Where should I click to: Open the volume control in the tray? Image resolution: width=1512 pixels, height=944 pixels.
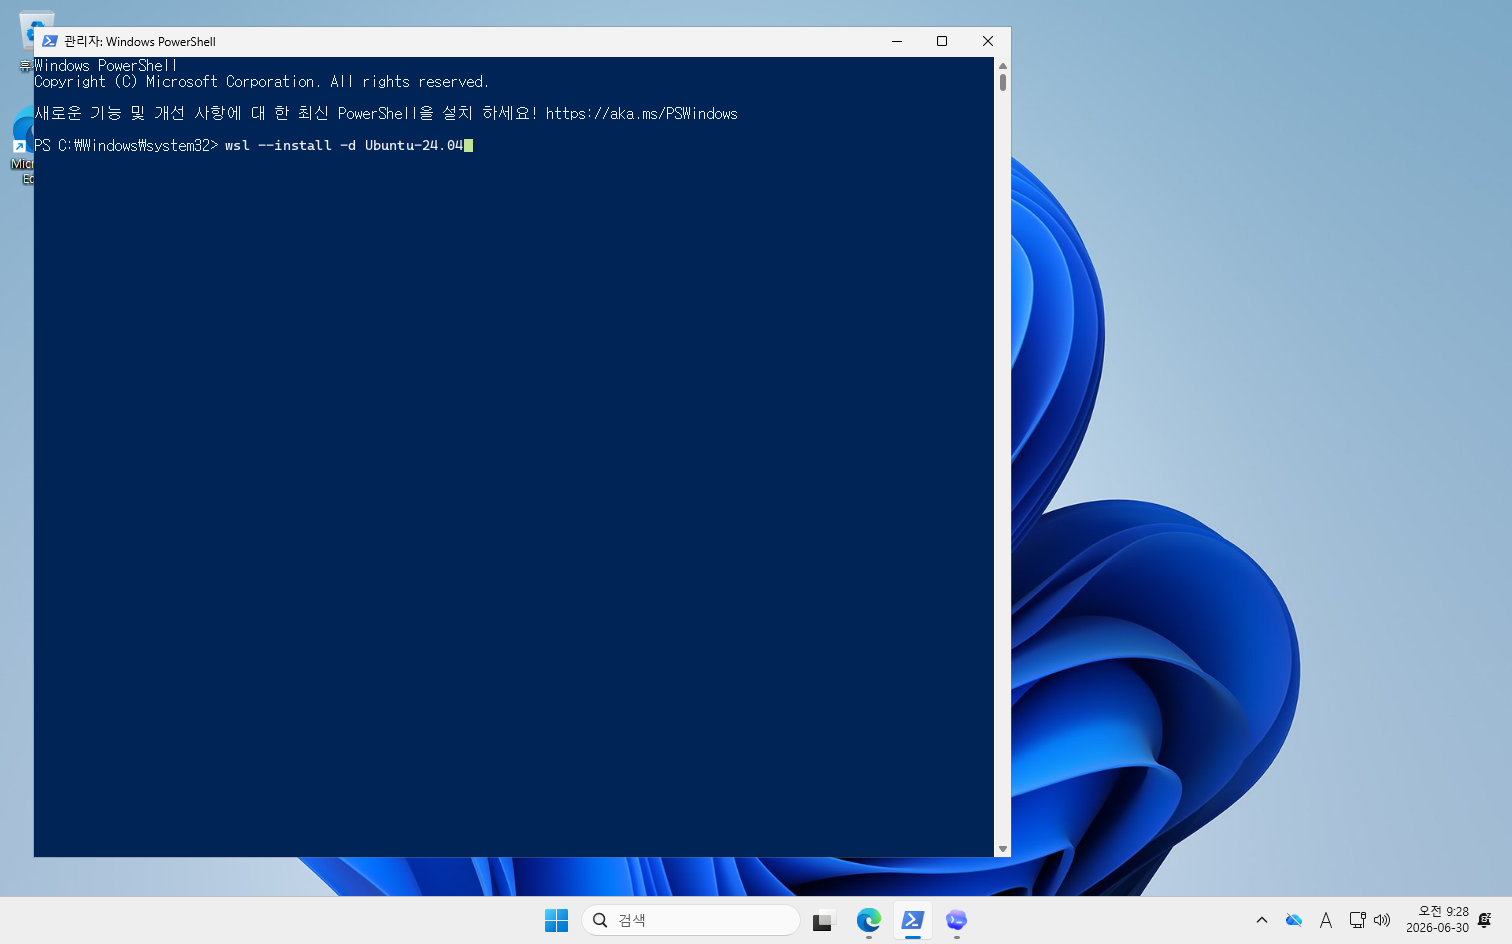1382,920
